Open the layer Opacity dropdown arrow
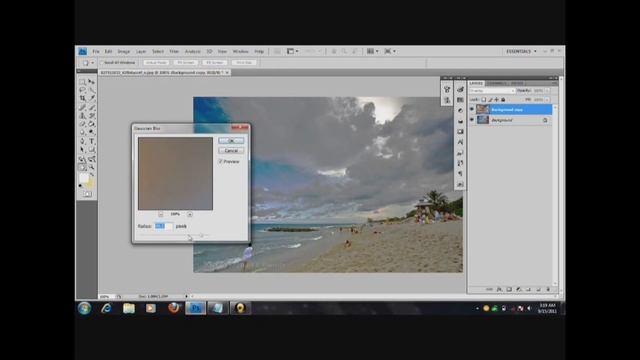The height and width of the screenshot is (360, 640). [547, 91]
